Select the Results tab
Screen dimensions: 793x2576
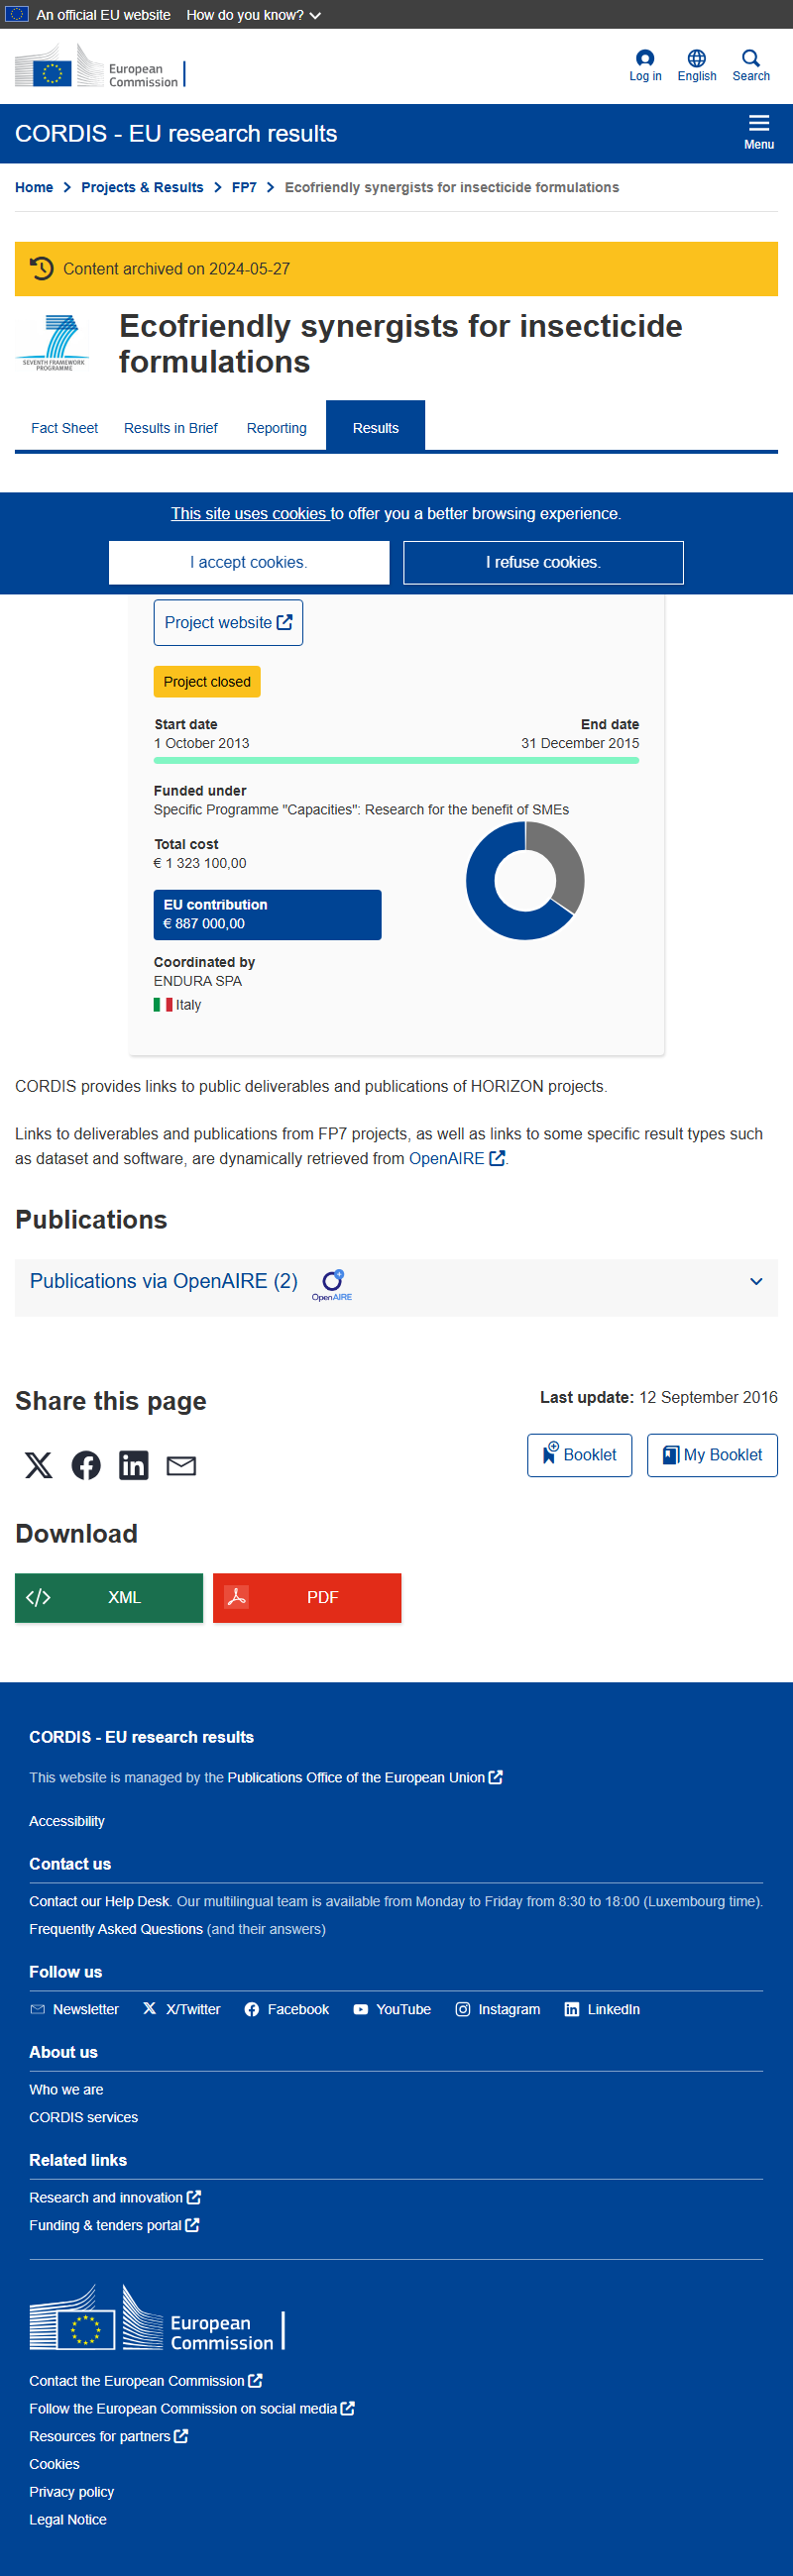(x=376, y=427)
